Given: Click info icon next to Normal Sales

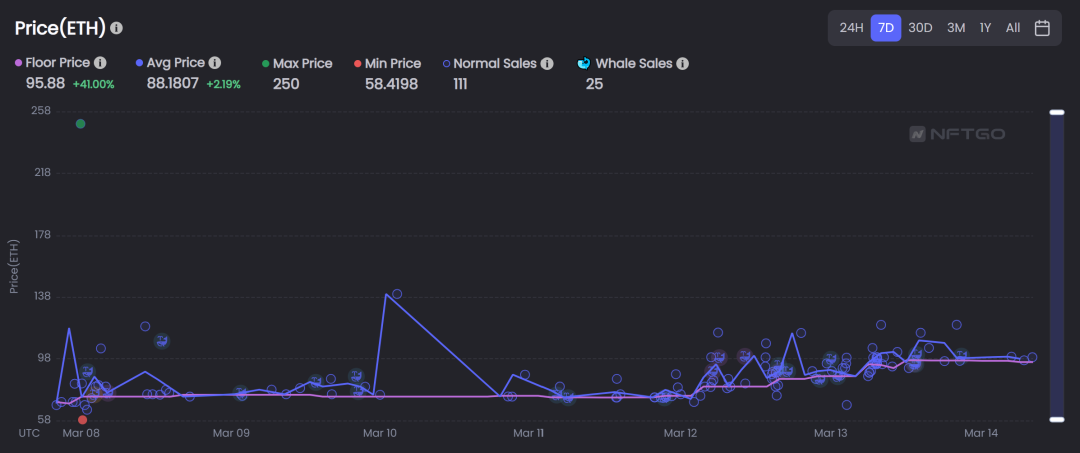Looking at the screenshot, I should point(547,64).
